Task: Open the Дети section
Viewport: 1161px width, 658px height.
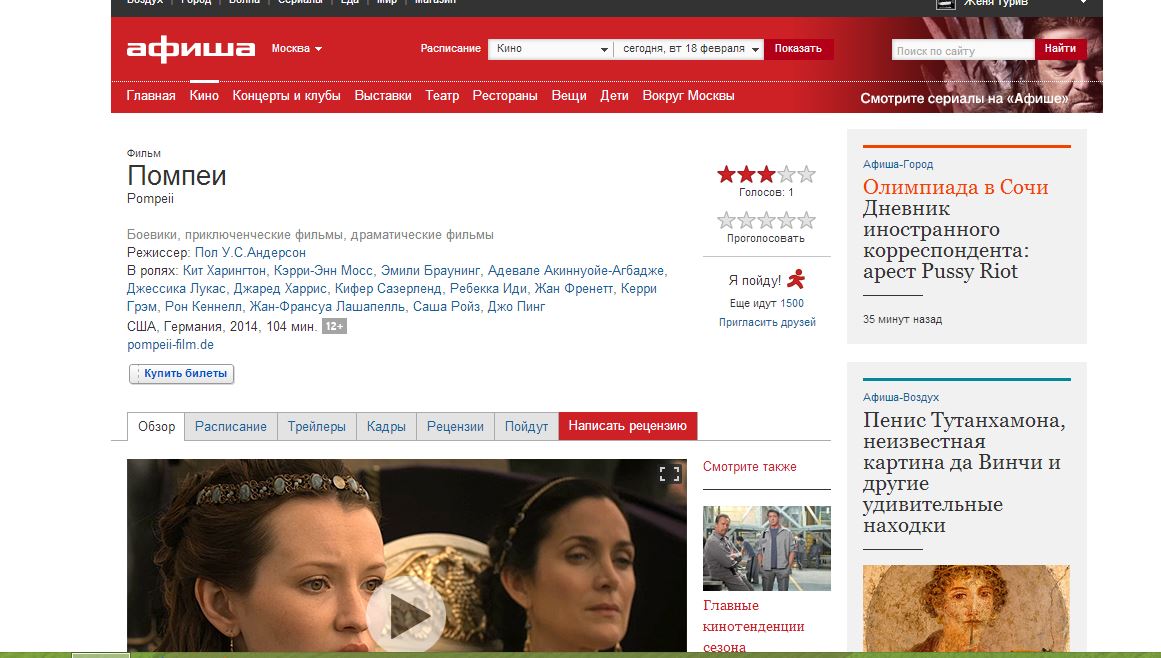Action: click(614, 95)
